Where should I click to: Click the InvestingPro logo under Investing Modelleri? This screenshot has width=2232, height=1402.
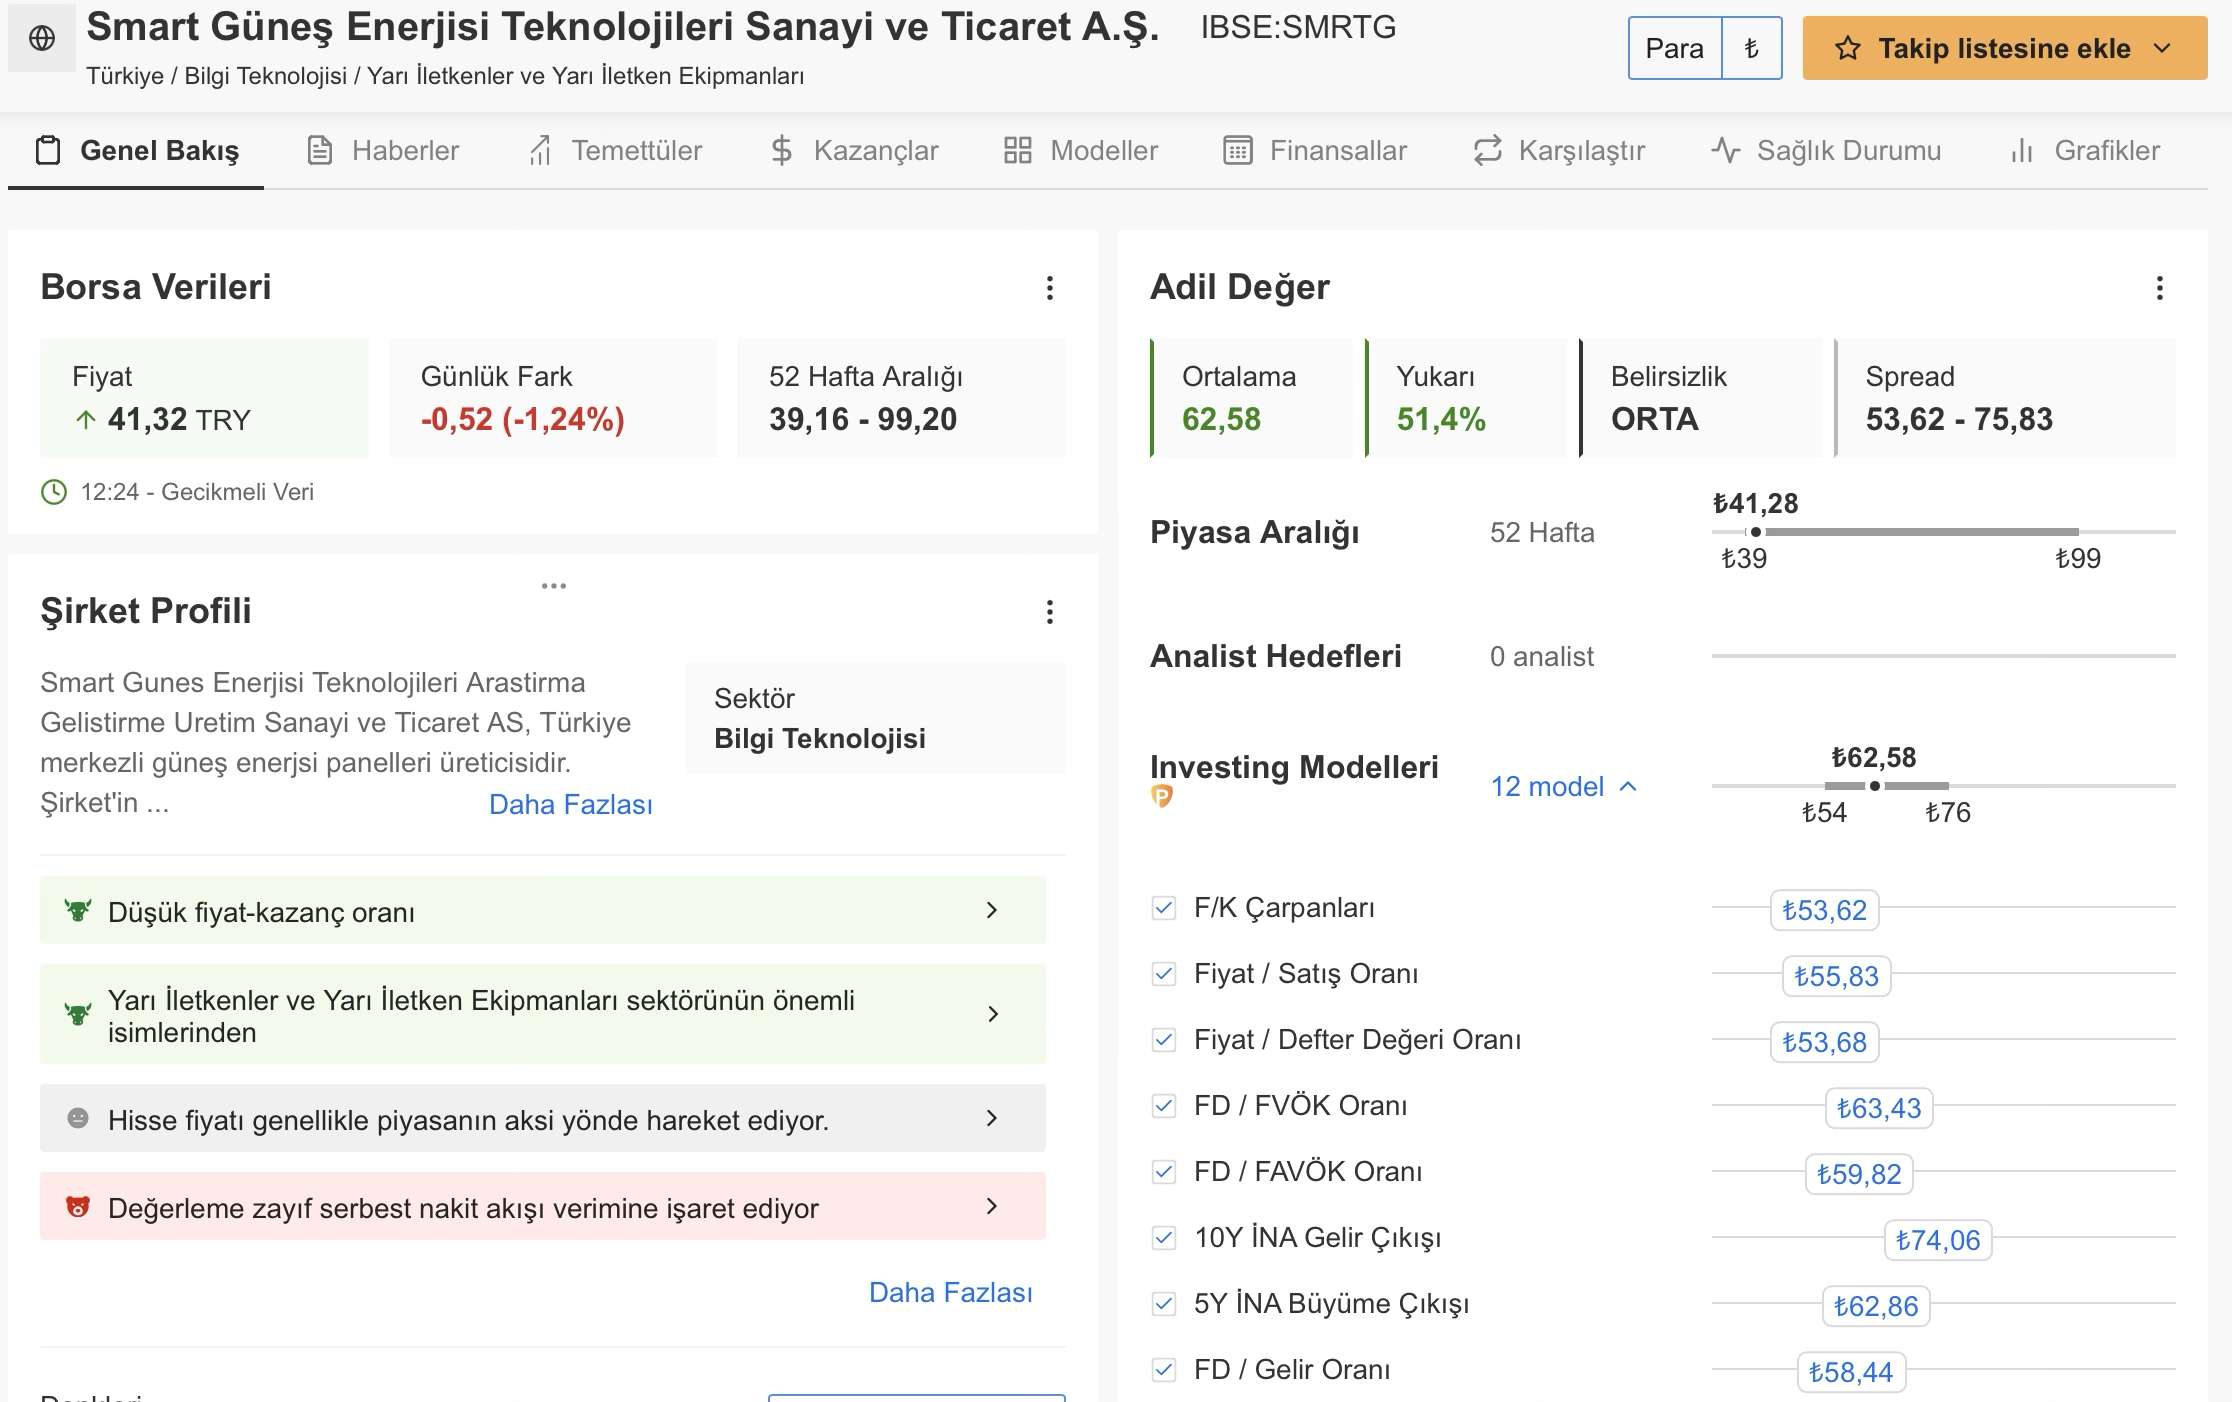click(x=1162, y=796)
